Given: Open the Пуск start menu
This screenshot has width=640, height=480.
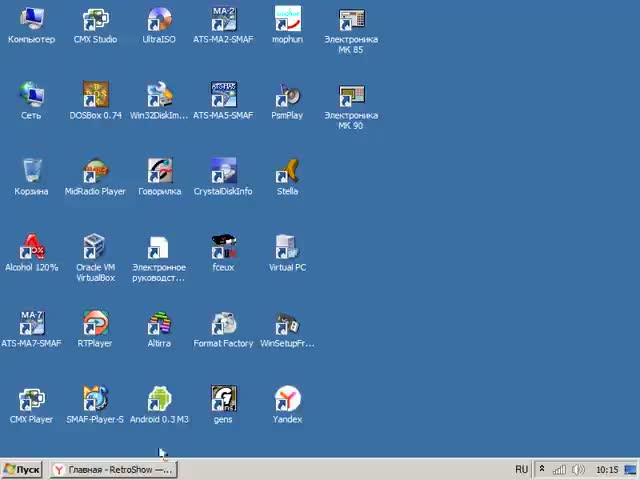Looking at the screenshot, I should pos(22,469).
